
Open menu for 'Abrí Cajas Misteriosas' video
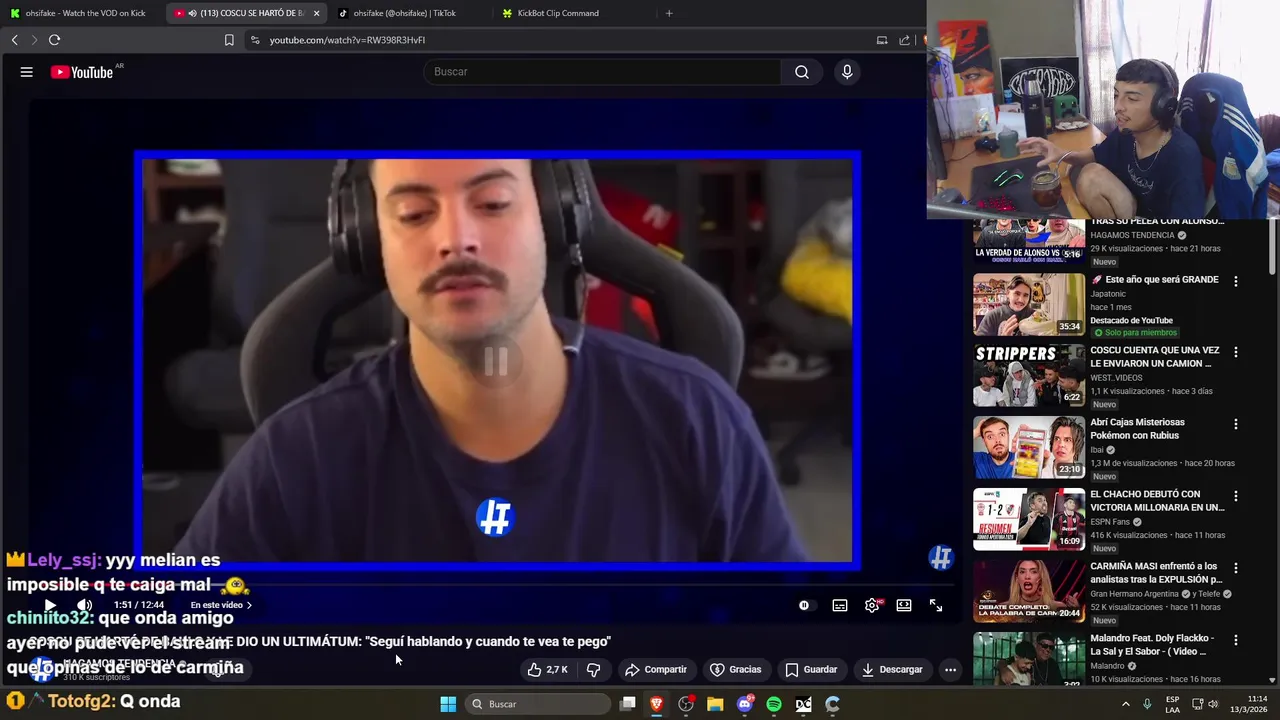pos(1236,425)
